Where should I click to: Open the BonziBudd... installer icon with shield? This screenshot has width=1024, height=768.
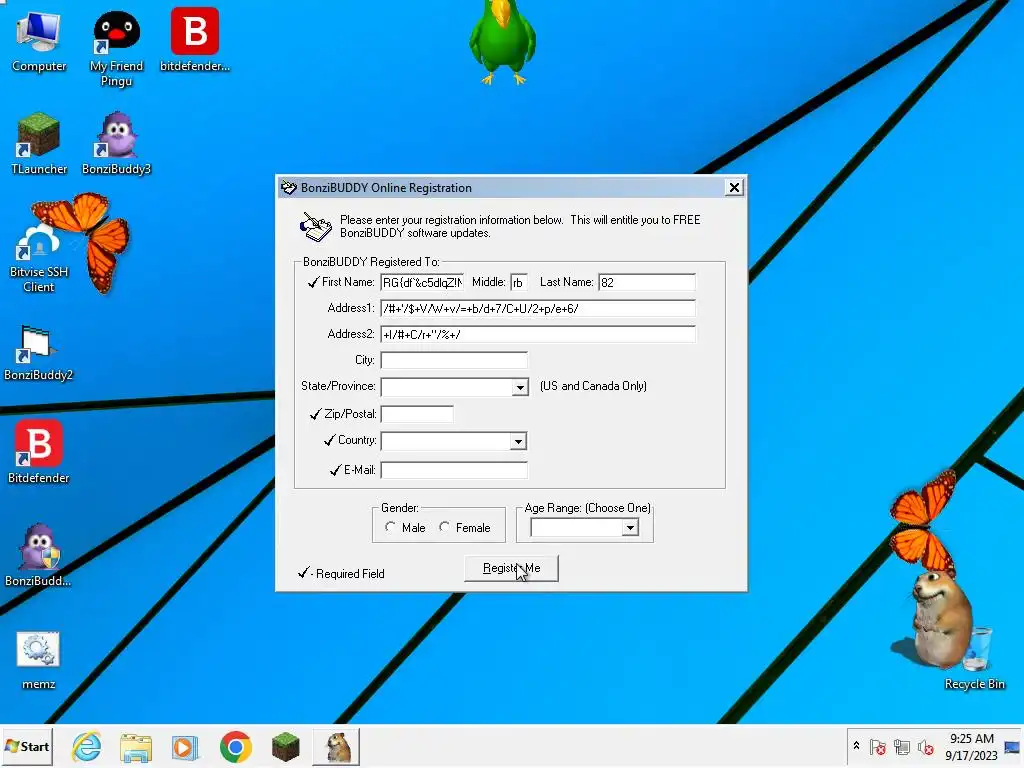(x=39, y=555)
